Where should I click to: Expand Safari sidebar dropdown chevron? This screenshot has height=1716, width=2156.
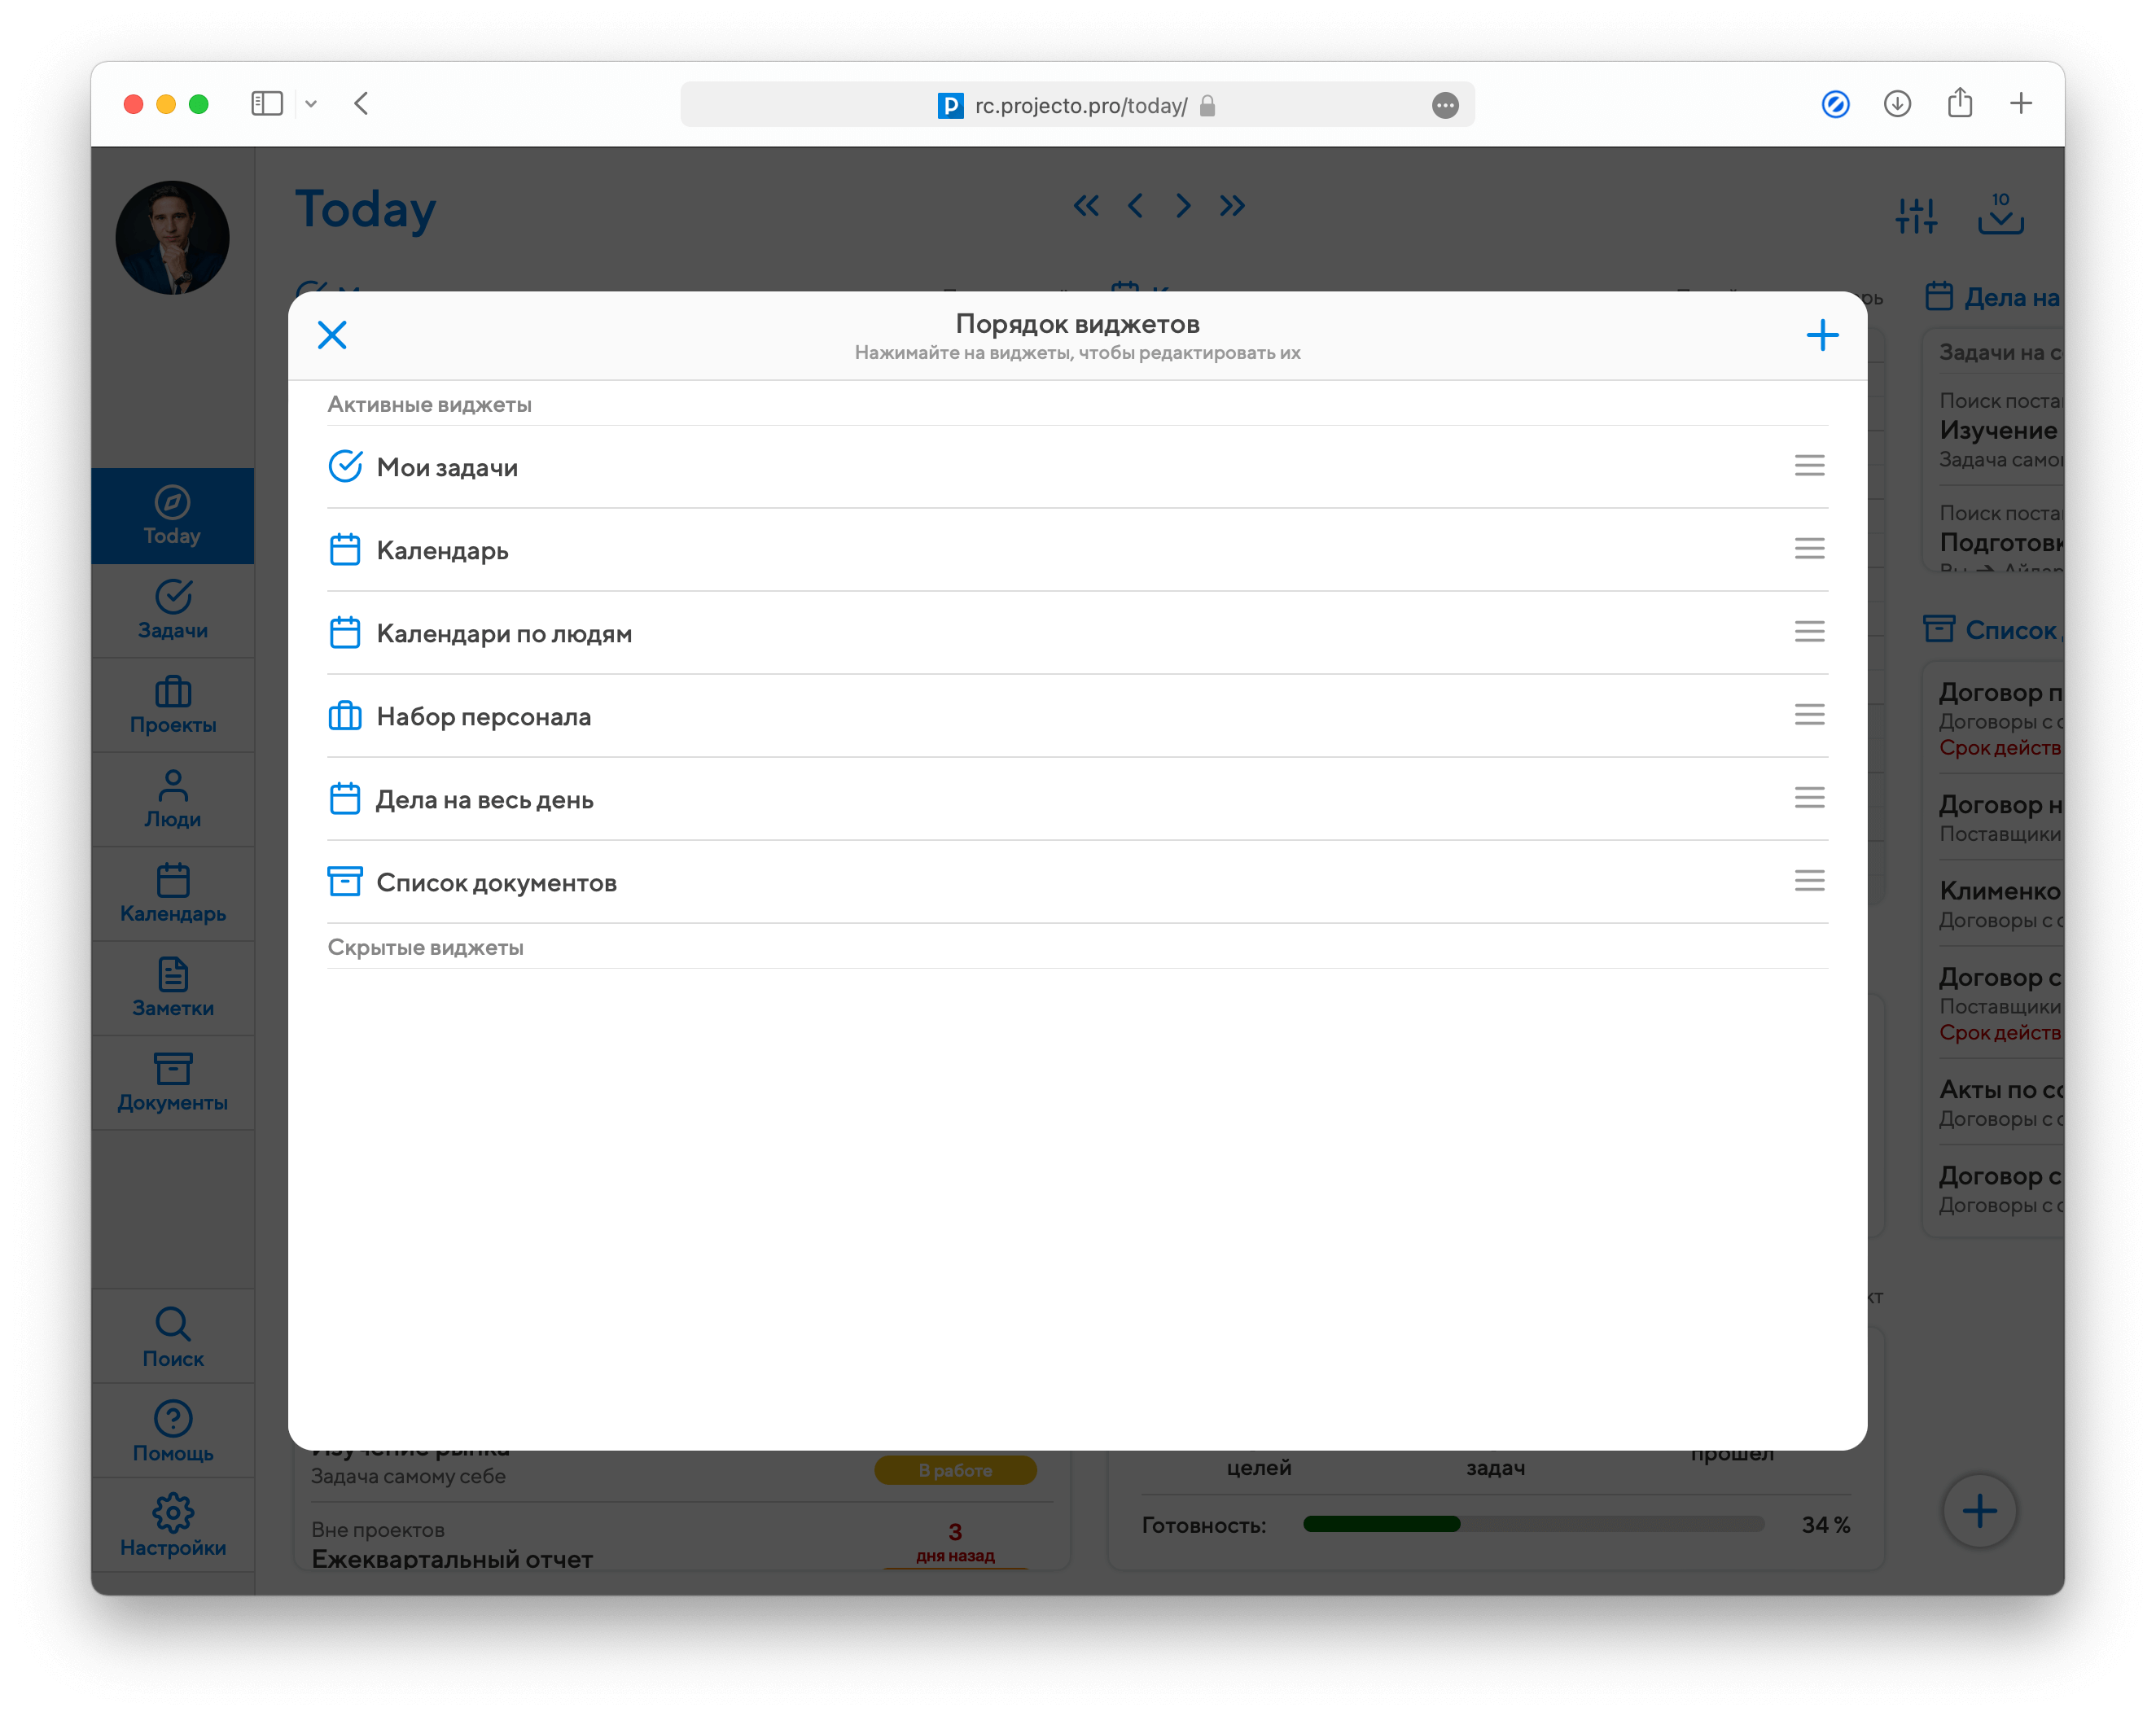coord(311,104)
